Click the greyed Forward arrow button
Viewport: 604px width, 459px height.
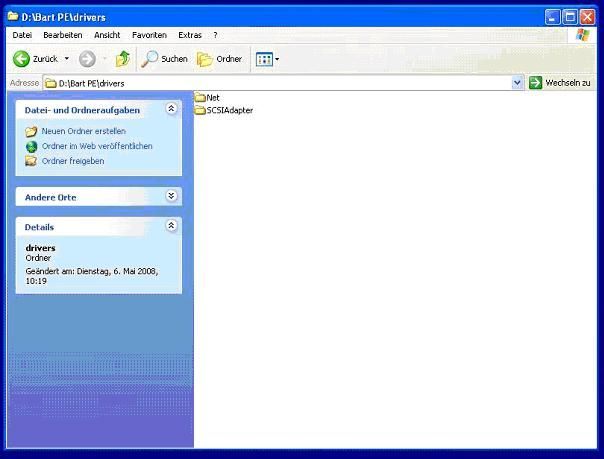tap(87, 59)
